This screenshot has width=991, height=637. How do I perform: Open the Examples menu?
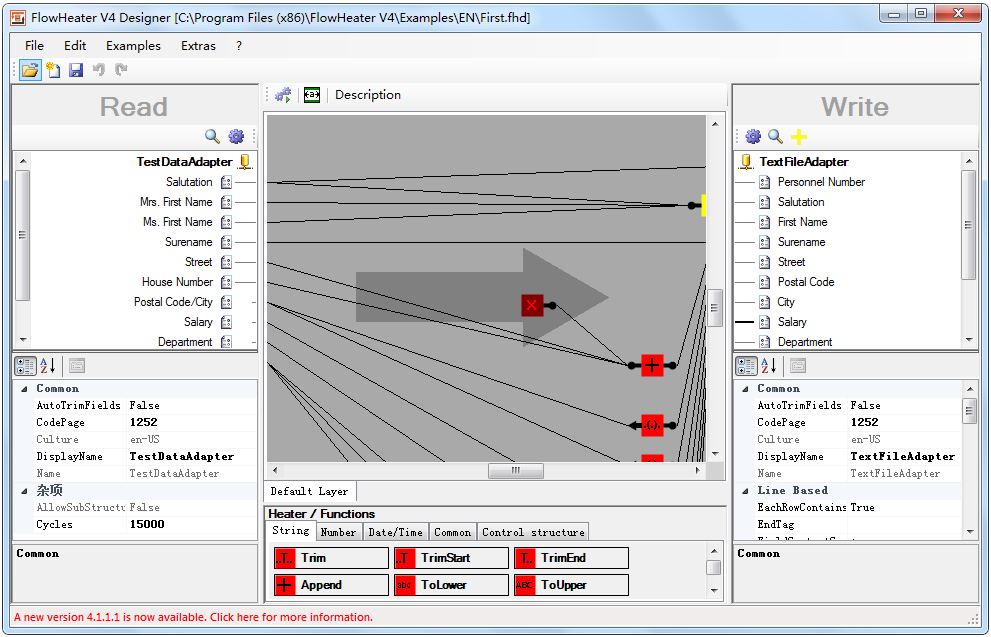tap(133, 46)
